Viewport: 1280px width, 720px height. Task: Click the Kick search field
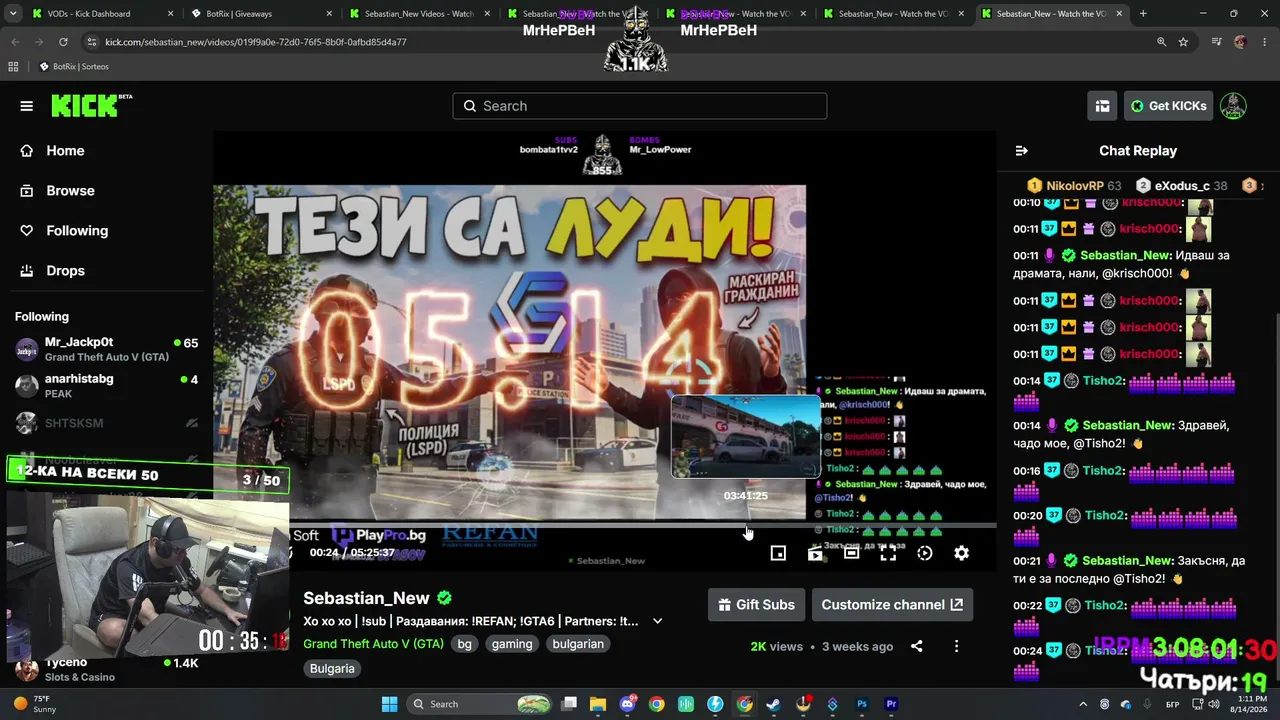[640, 106]
